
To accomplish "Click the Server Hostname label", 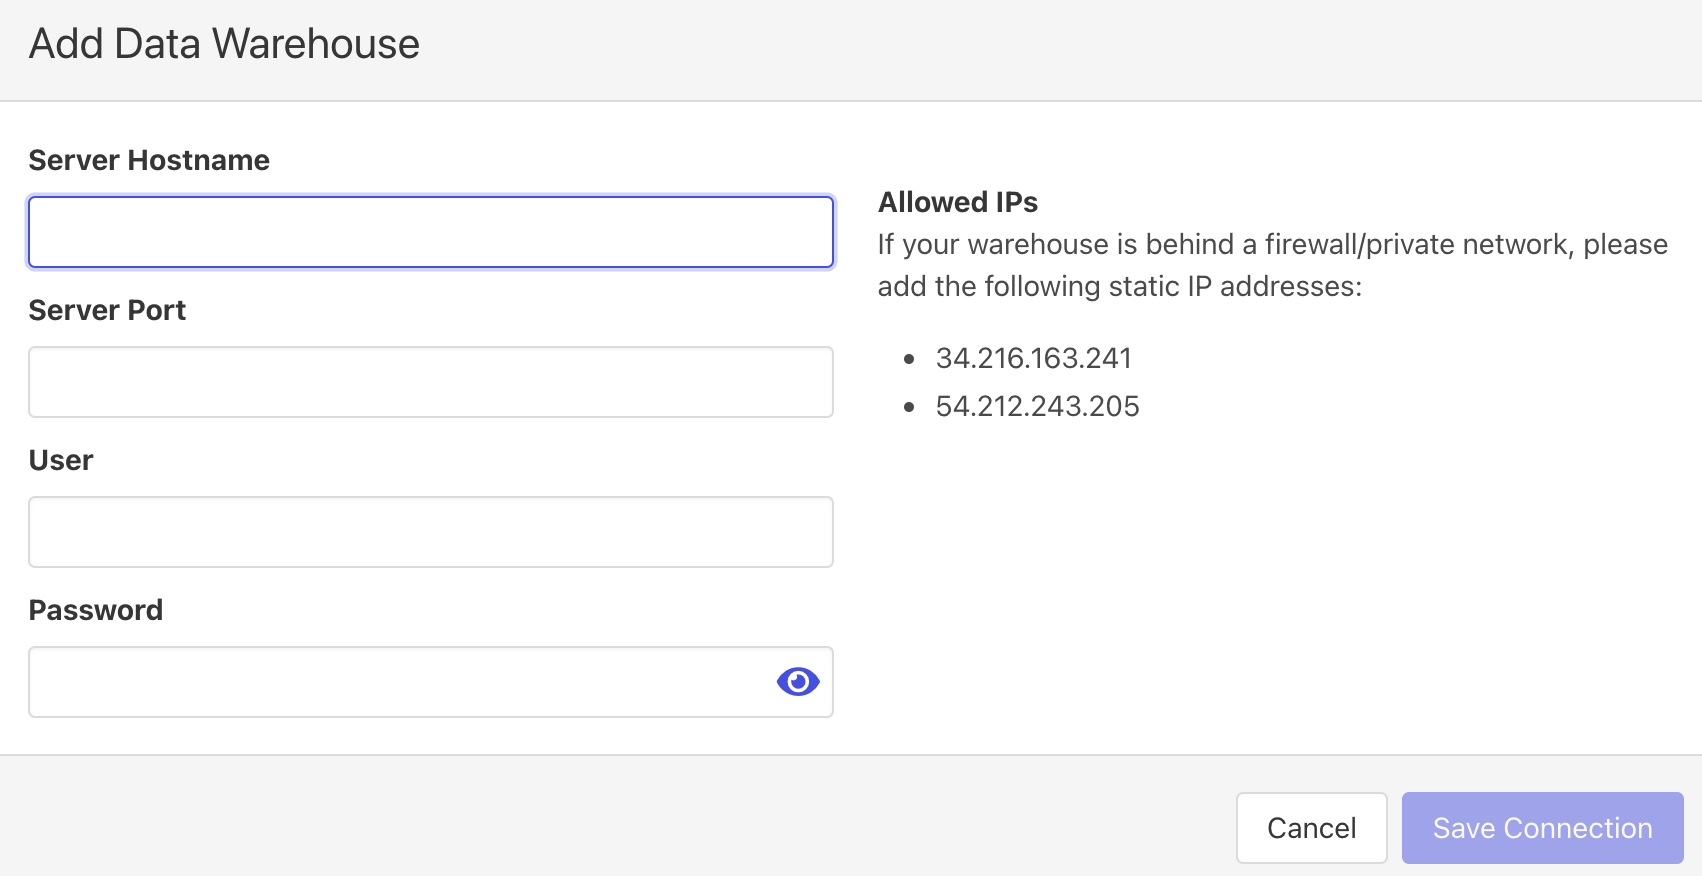I will pyautogui.click(x=149, y=160).
